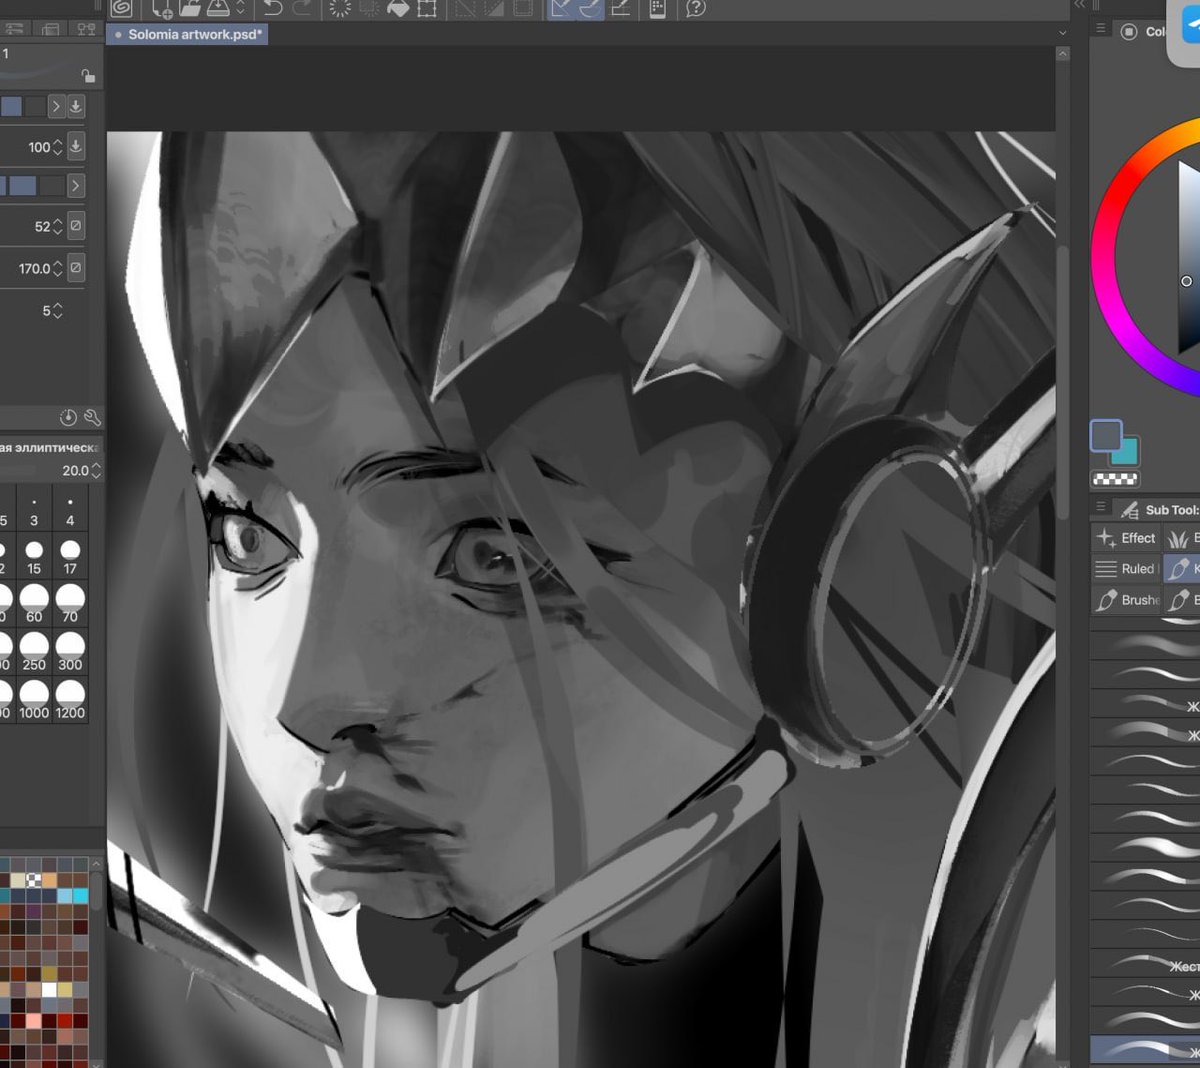The height and width of the screenshot is (1068, 1200).
Task: Click the Fill bucket icon
Action: pyautogui.click(x=398, y=8)
